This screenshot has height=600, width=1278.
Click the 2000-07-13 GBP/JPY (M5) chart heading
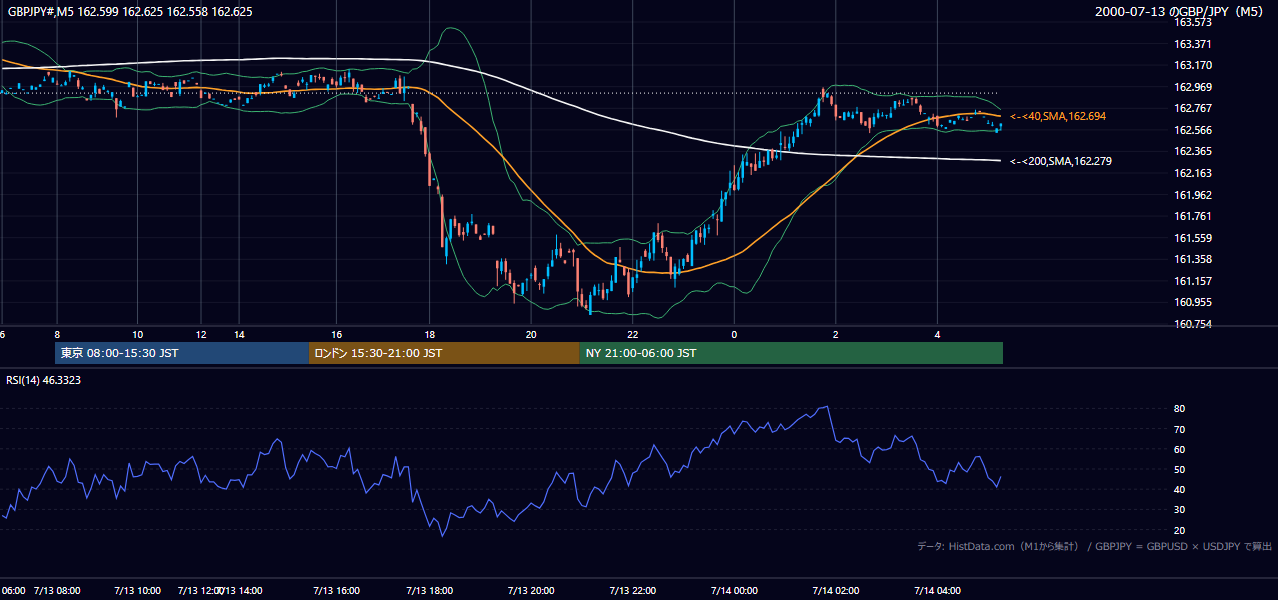click(x=1181, y=12)
